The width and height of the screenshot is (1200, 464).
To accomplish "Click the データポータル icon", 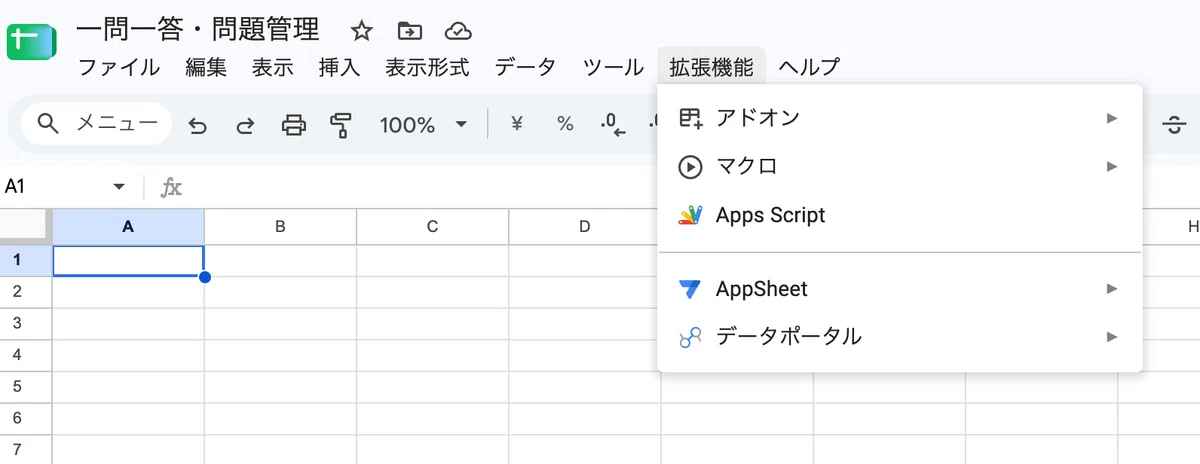I will 690,337.
